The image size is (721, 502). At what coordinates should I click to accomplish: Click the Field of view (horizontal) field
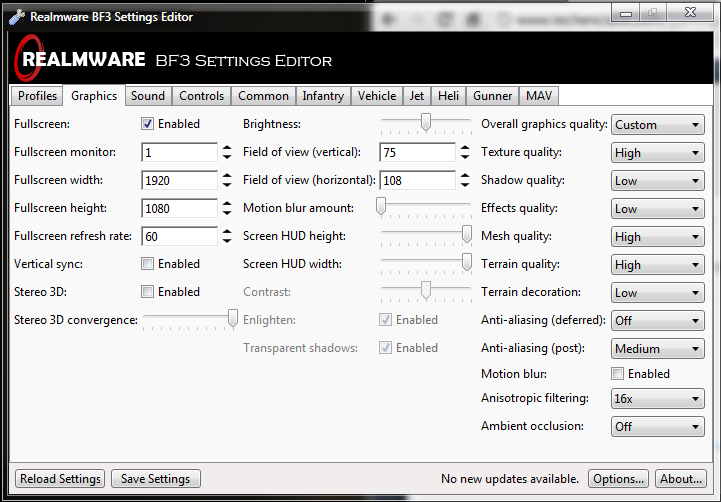coord(418,180)
